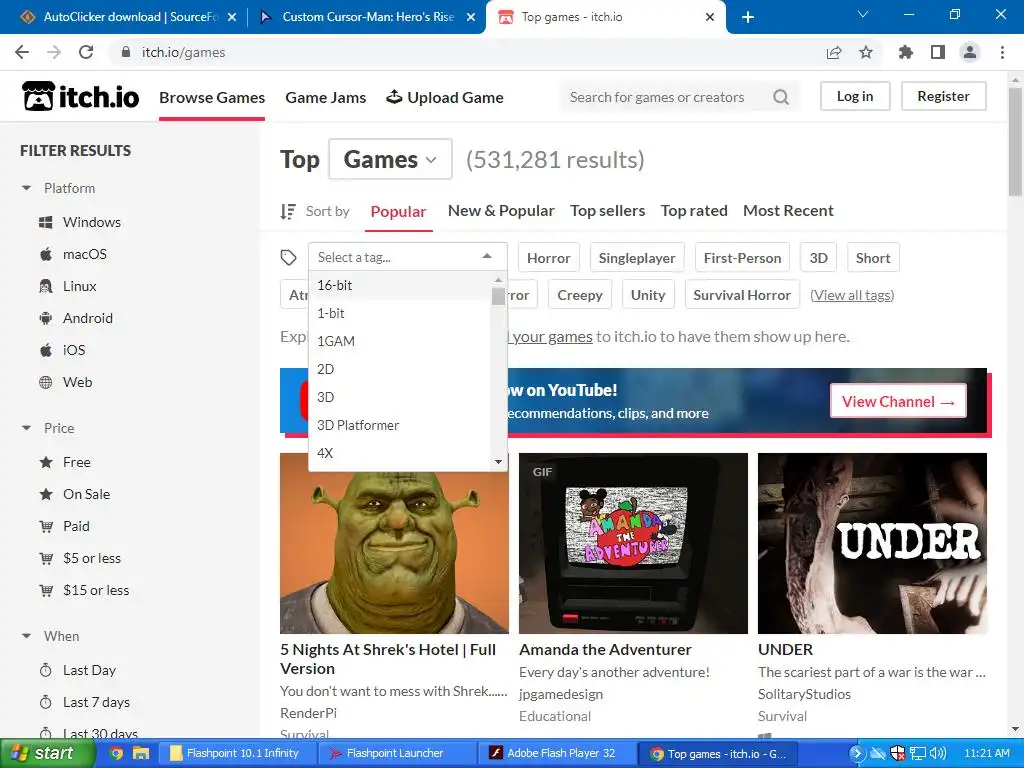Screen dimensions: 1024x768
Task: Click the Log in button
Action: [x=855, y=96]
